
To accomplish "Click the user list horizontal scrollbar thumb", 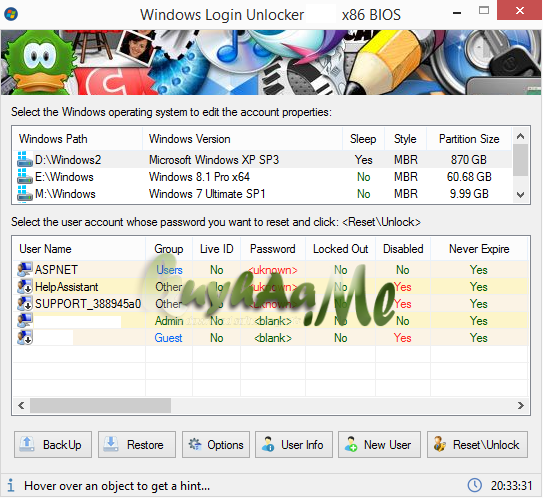I will (100, 405).
